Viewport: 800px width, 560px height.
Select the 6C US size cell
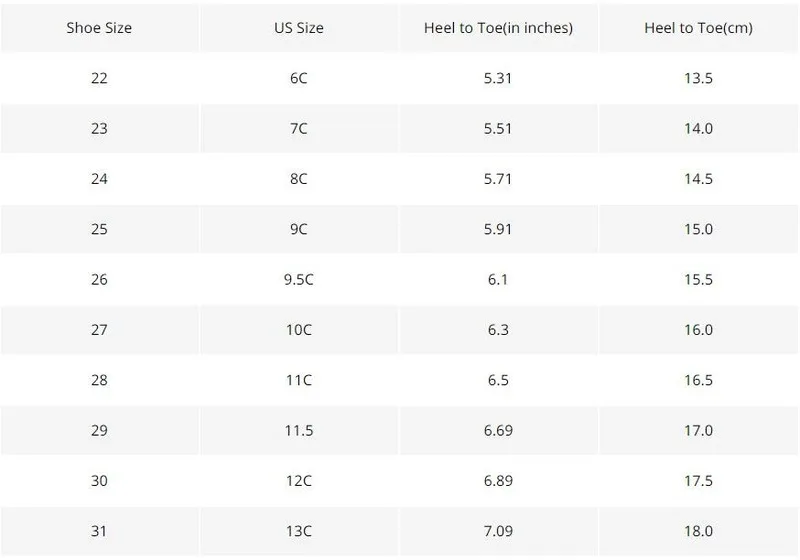[x=299, y=79]
